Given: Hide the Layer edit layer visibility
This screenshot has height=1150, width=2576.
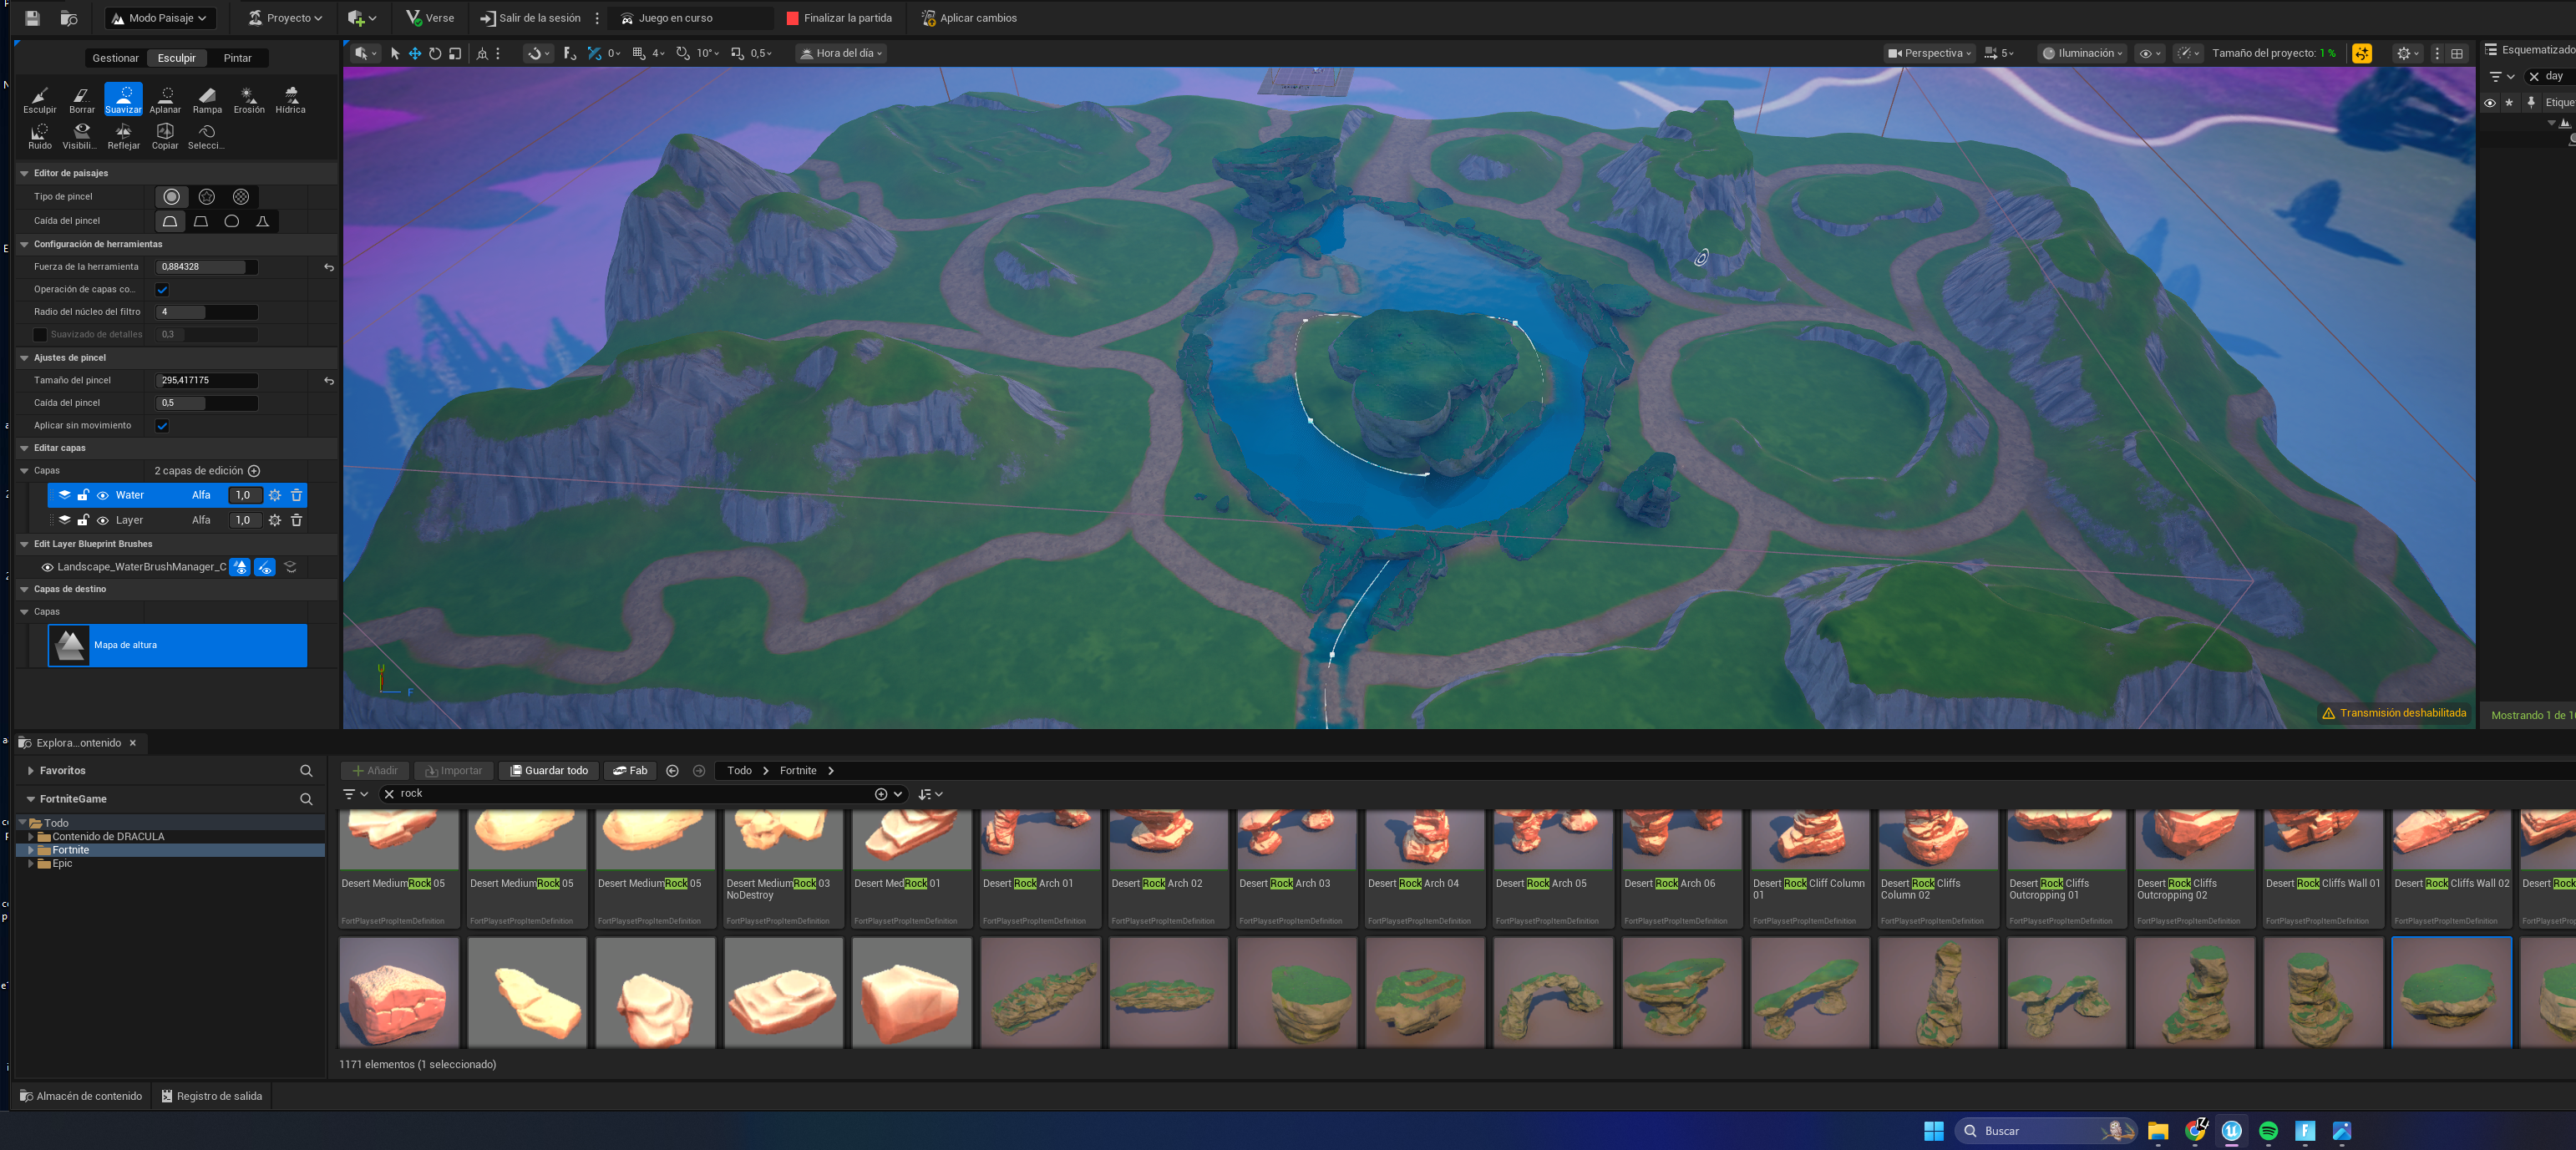Looking at the screenshot, I should tap(102, 520).
